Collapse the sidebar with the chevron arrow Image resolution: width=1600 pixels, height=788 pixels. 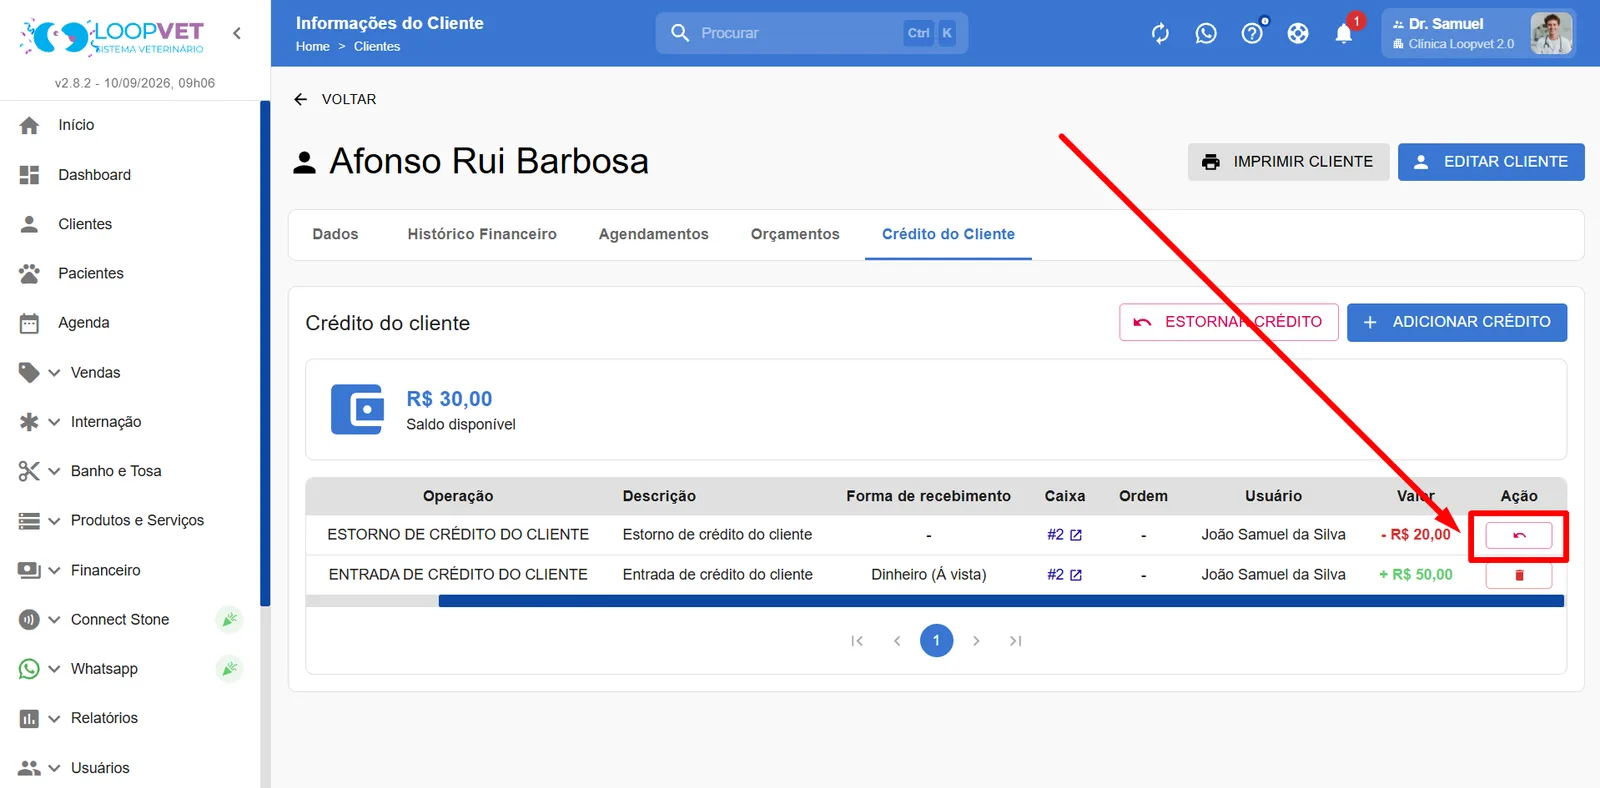point(237,33)
